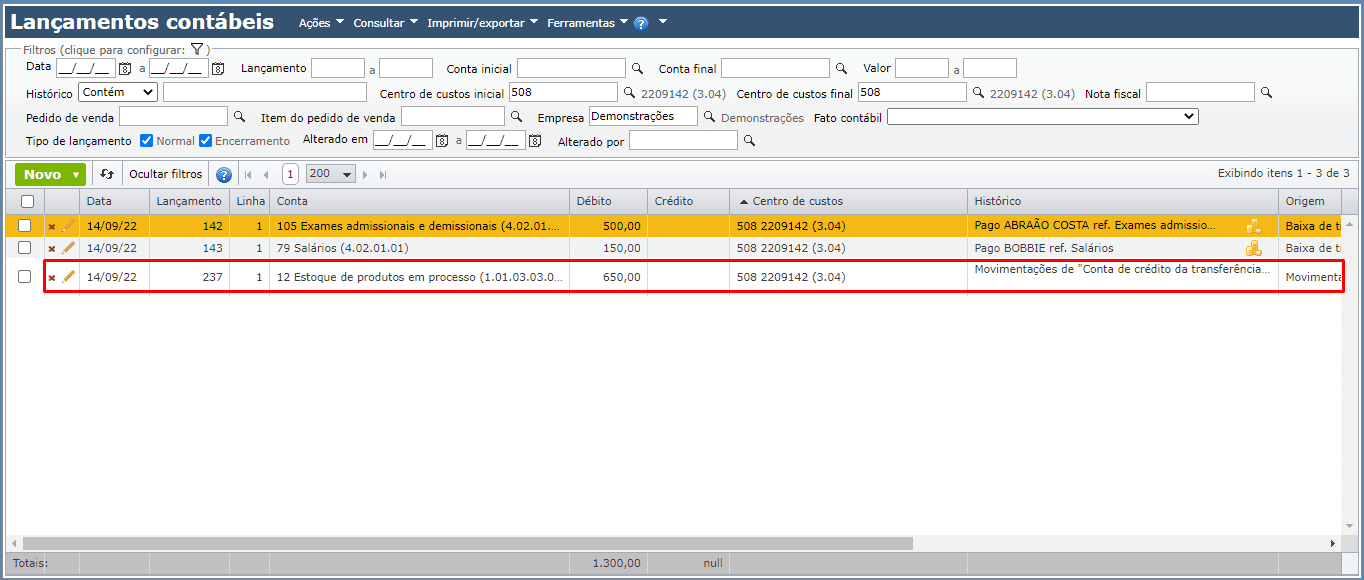Uncheck the Normal entry type checkbox

coord(146,140)
